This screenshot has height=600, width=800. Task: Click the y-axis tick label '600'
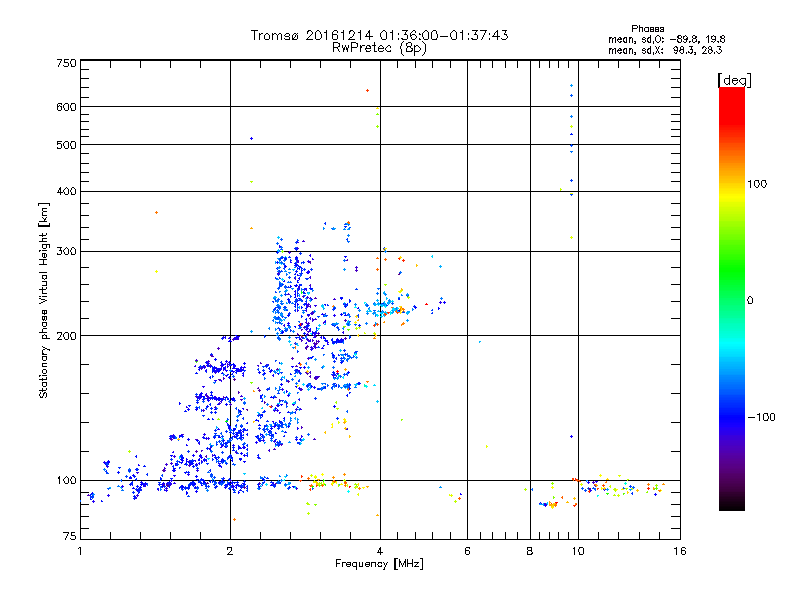click(x=67, y=107)
